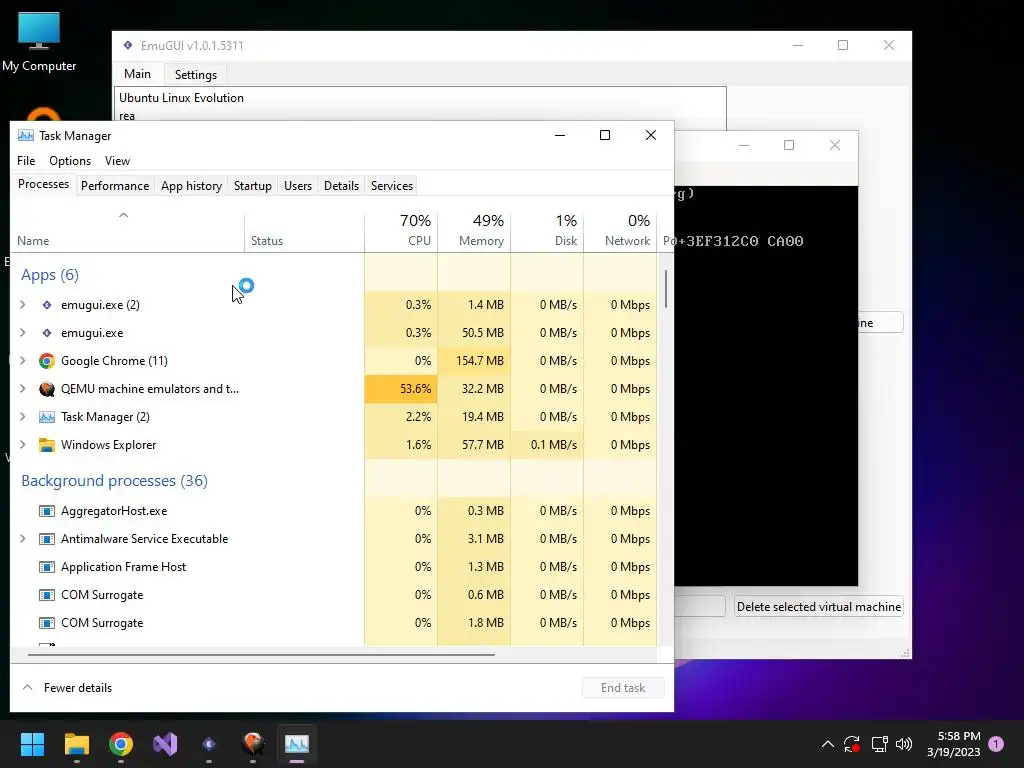Click the horizontal scrollbar in Task Manager
1024x768 pixels.
pyautogui.click(x=261, y=654)
